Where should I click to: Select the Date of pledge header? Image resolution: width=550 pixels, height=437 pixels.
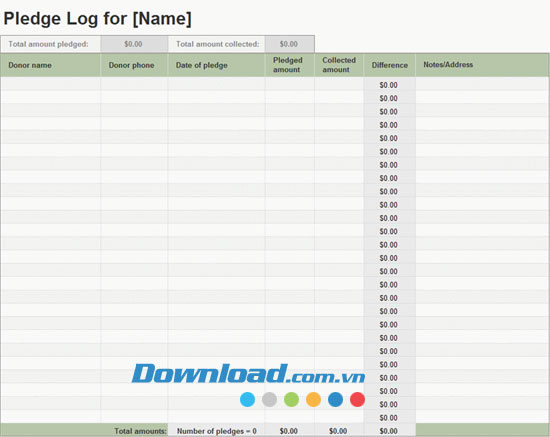tap(216, 65)
